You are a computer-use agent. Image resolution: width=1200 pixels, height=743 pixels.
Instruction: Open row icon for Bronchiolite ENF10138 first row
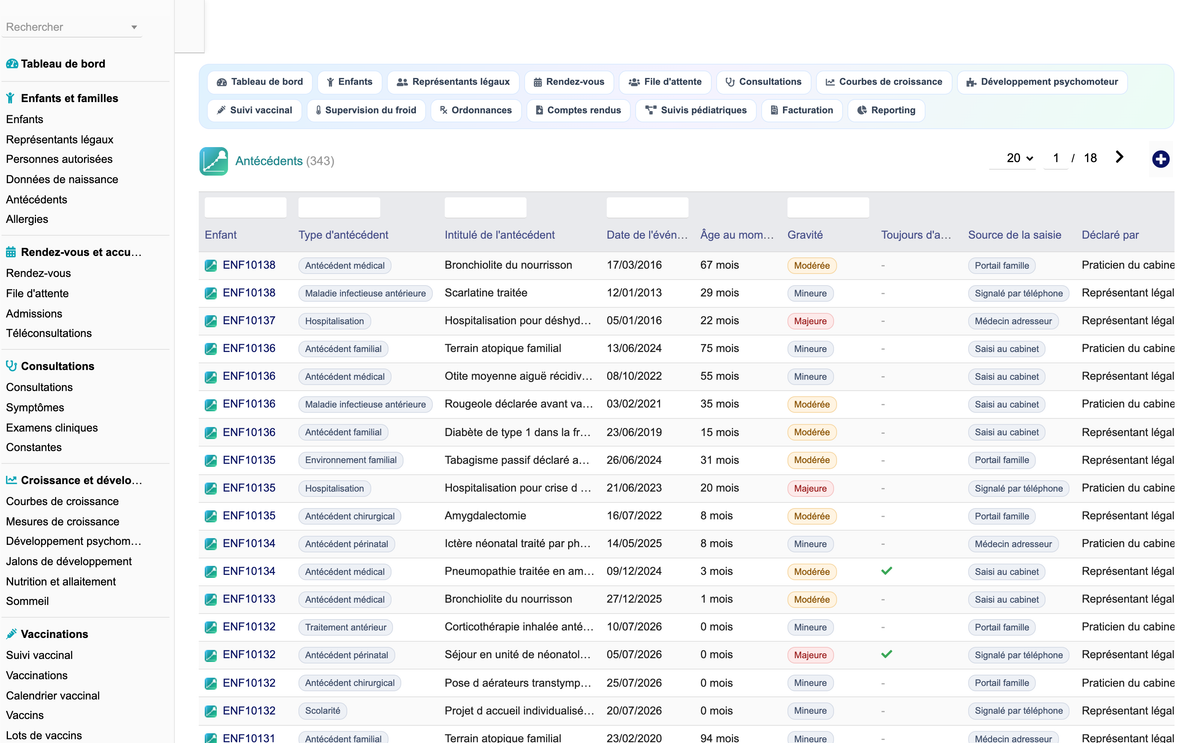coord(211,266)
